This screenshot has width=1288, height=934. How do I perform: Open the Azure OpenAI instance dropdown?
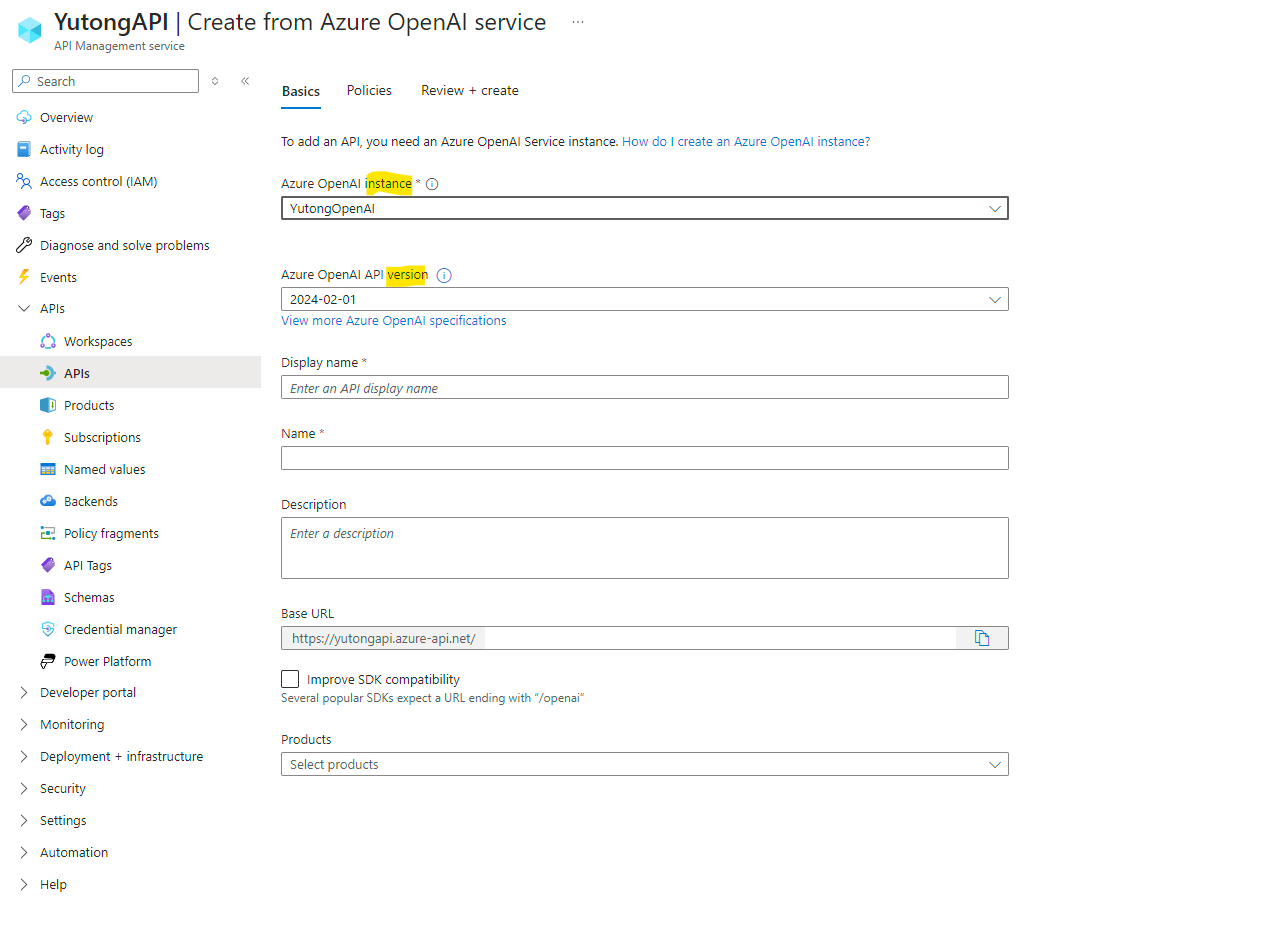coord(645,208)
